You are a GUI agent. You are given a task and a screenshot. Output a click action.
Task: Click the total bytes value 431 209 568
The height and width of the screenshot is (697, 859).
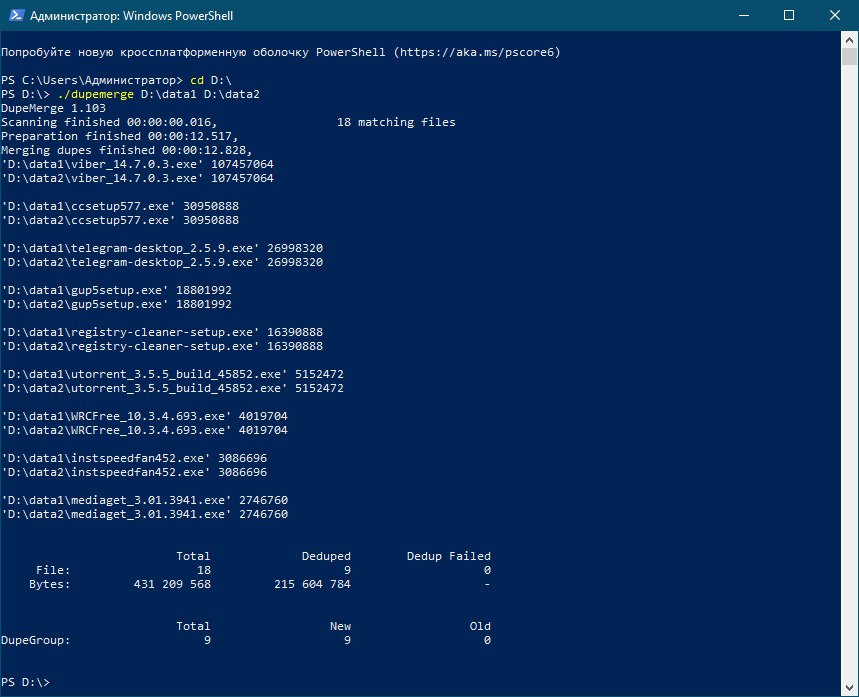(172, 584)
